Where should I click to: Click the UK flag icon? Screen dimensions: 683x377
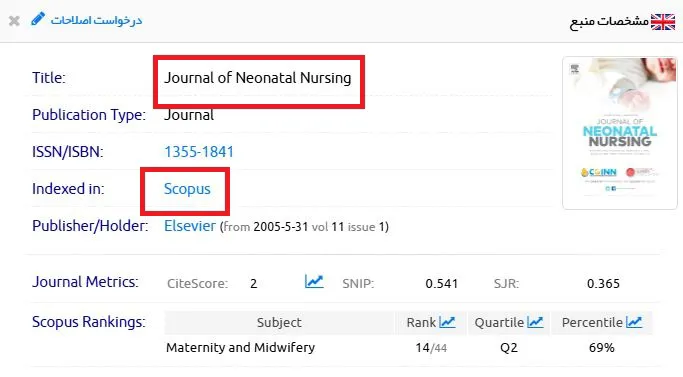663,22
